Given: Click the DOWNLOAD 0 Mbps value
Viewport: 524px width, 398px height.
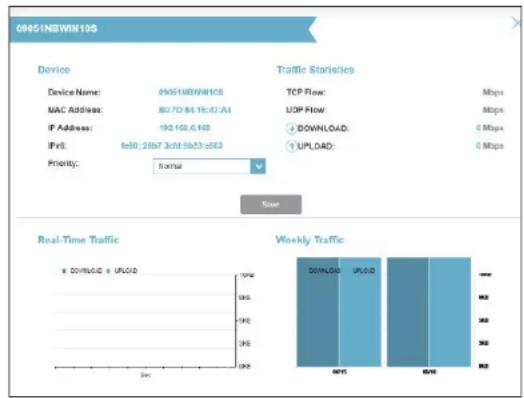Looking at the screenshot, I should click(490, 128).
